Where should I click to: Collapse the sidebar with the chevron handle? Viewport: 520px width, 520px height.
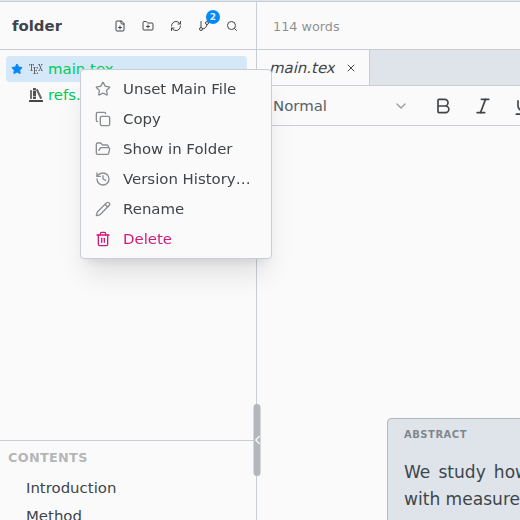pyautogui.click(x=257, y=440)
